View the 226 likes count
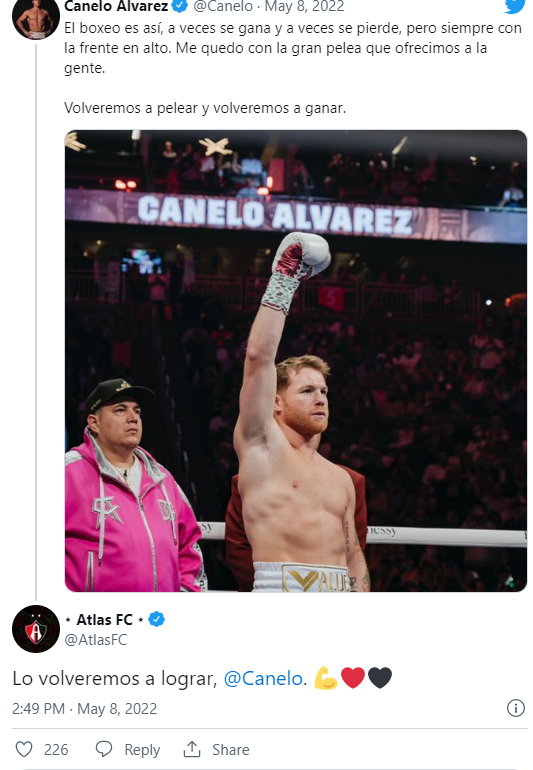 coord(56,750)
